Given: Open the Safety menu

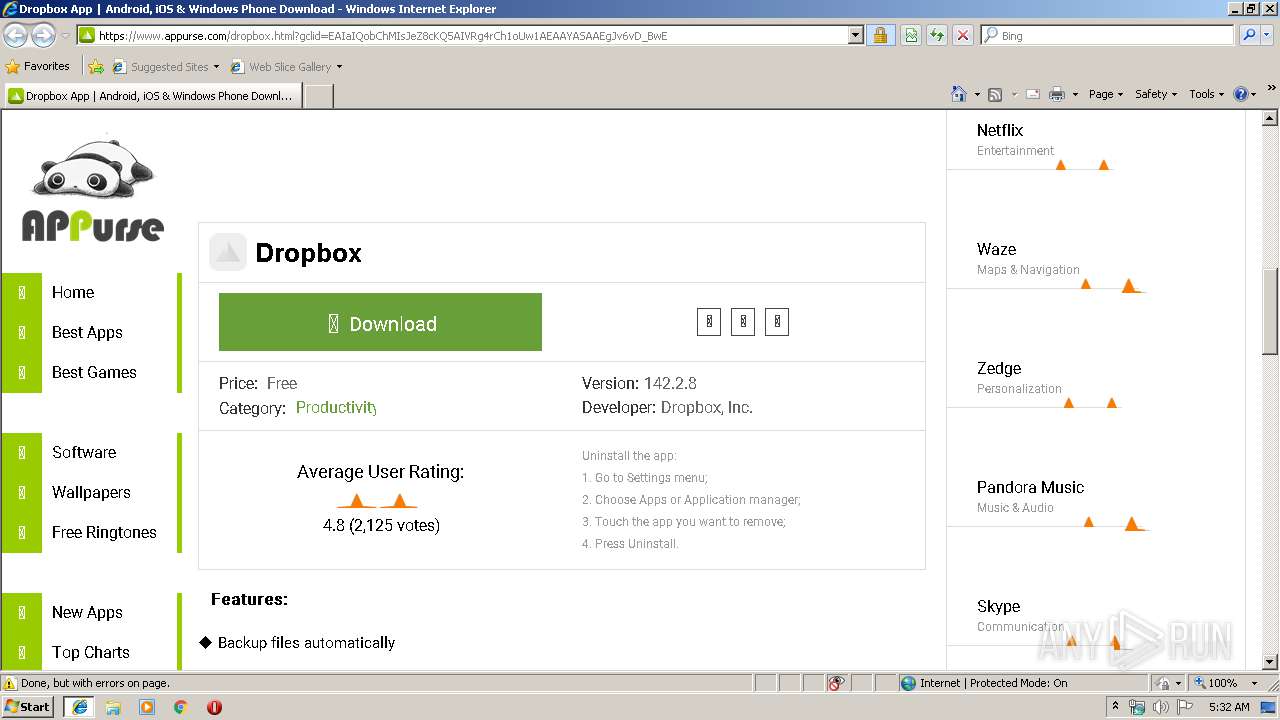Looking at the screenshot, I should pos(1155,94).
